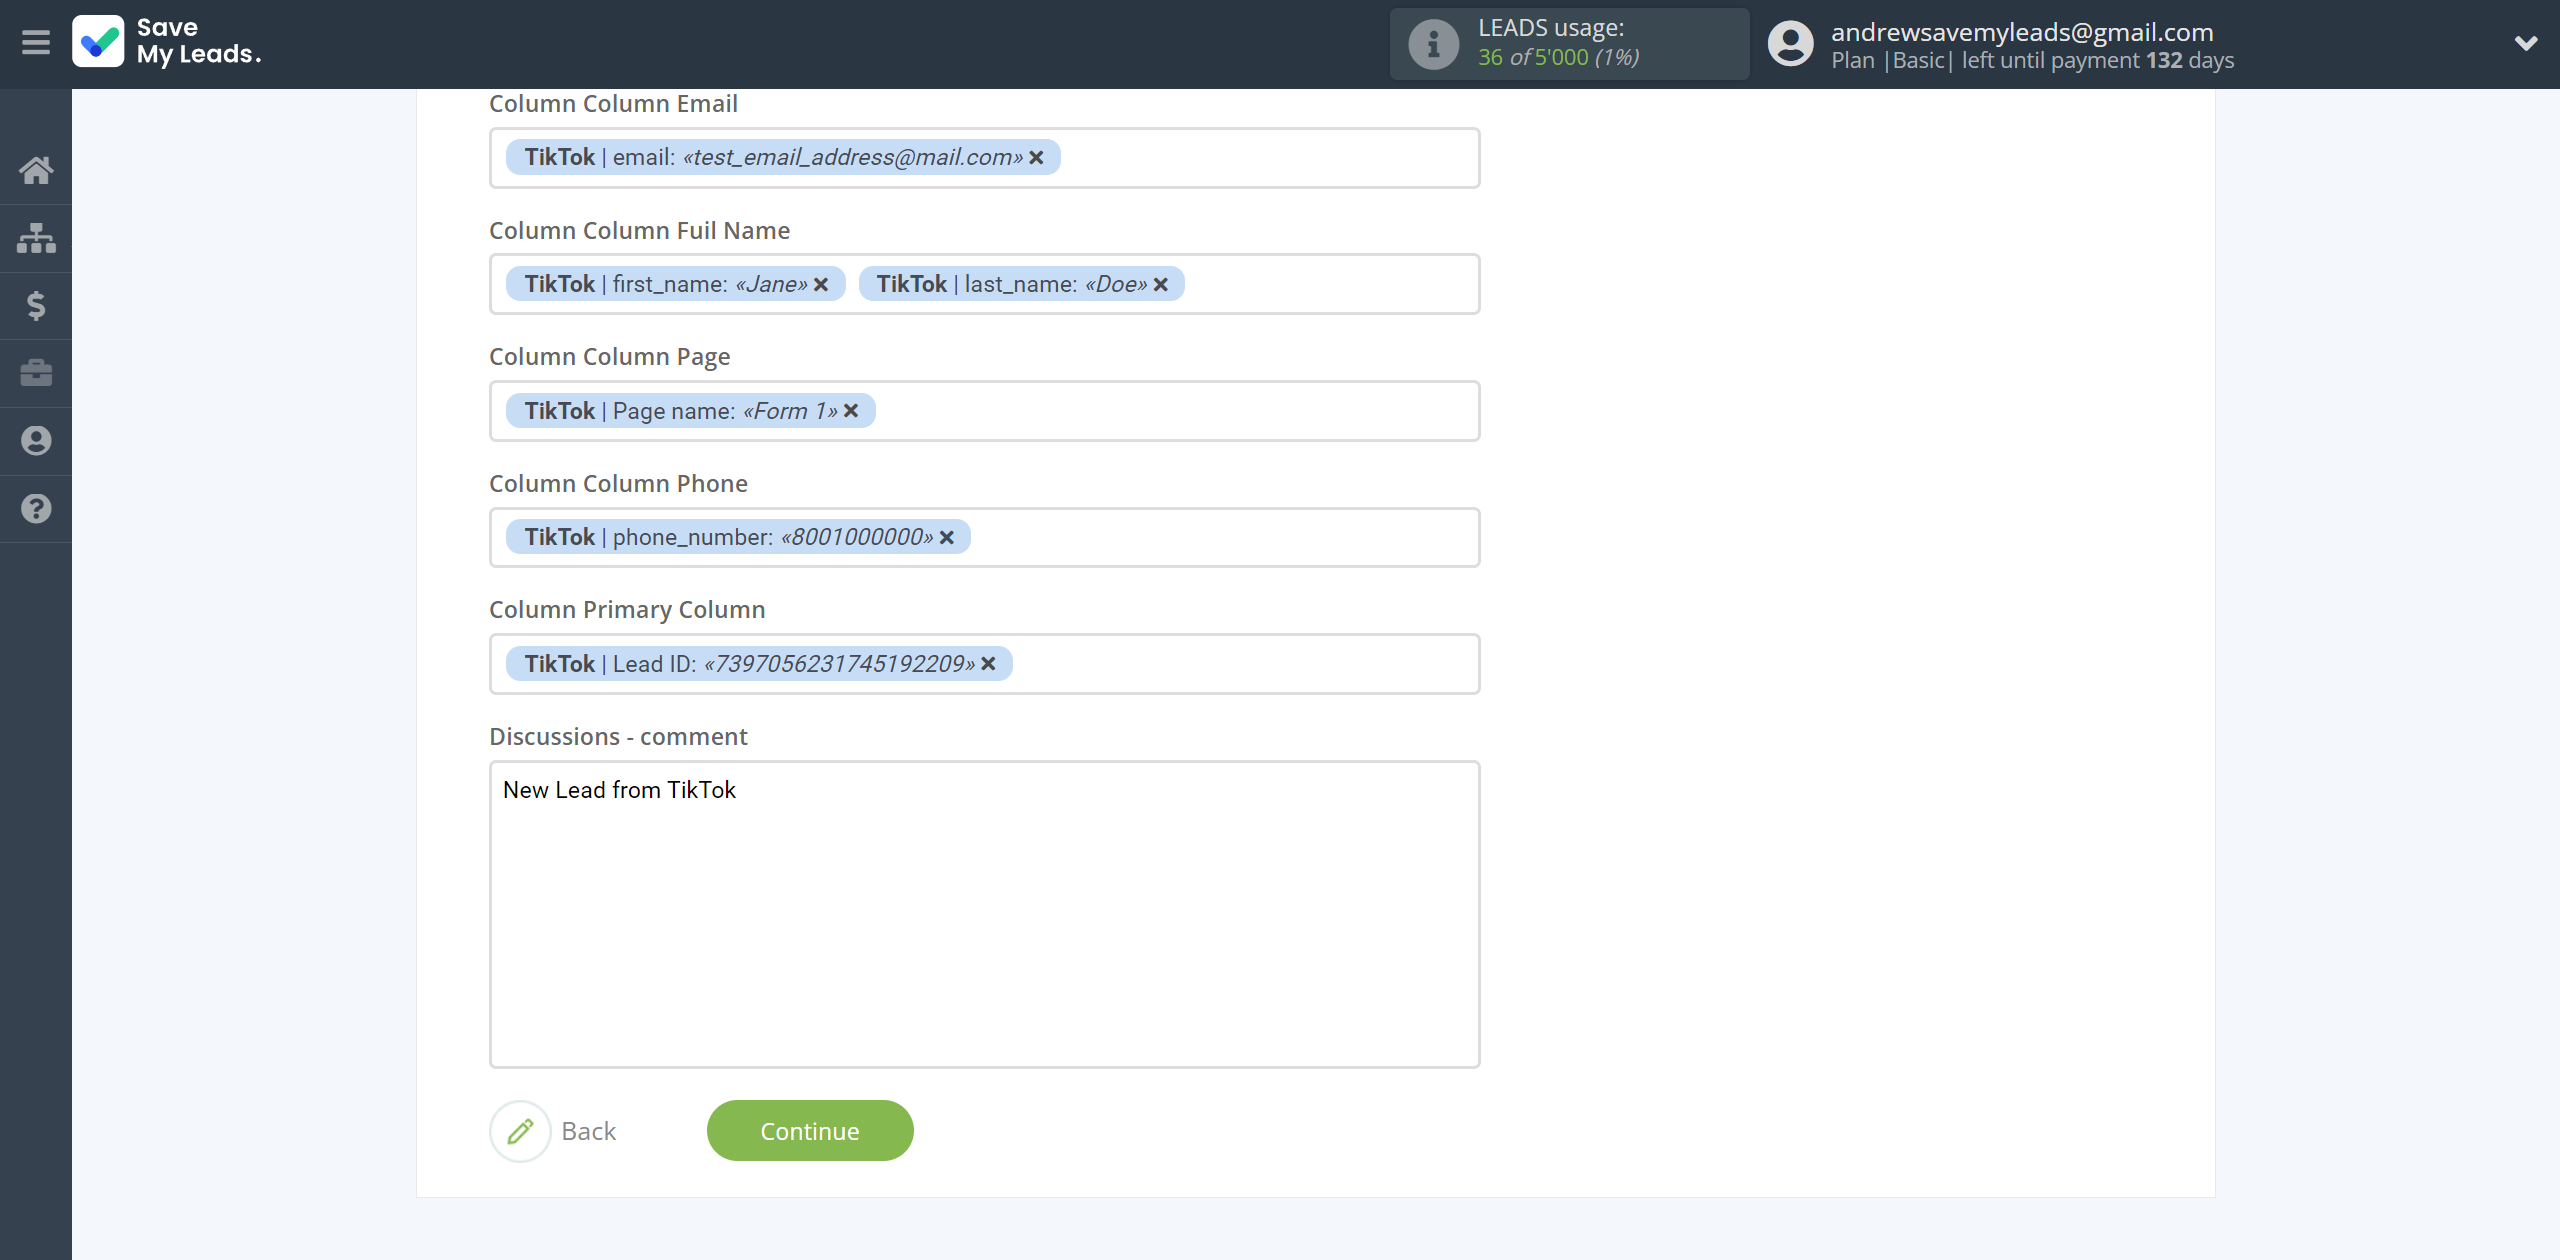The width and height of the screenshot is (2560, 1260).
Task: Open the briefcase icon in sidebar
Action: point(36,373)
